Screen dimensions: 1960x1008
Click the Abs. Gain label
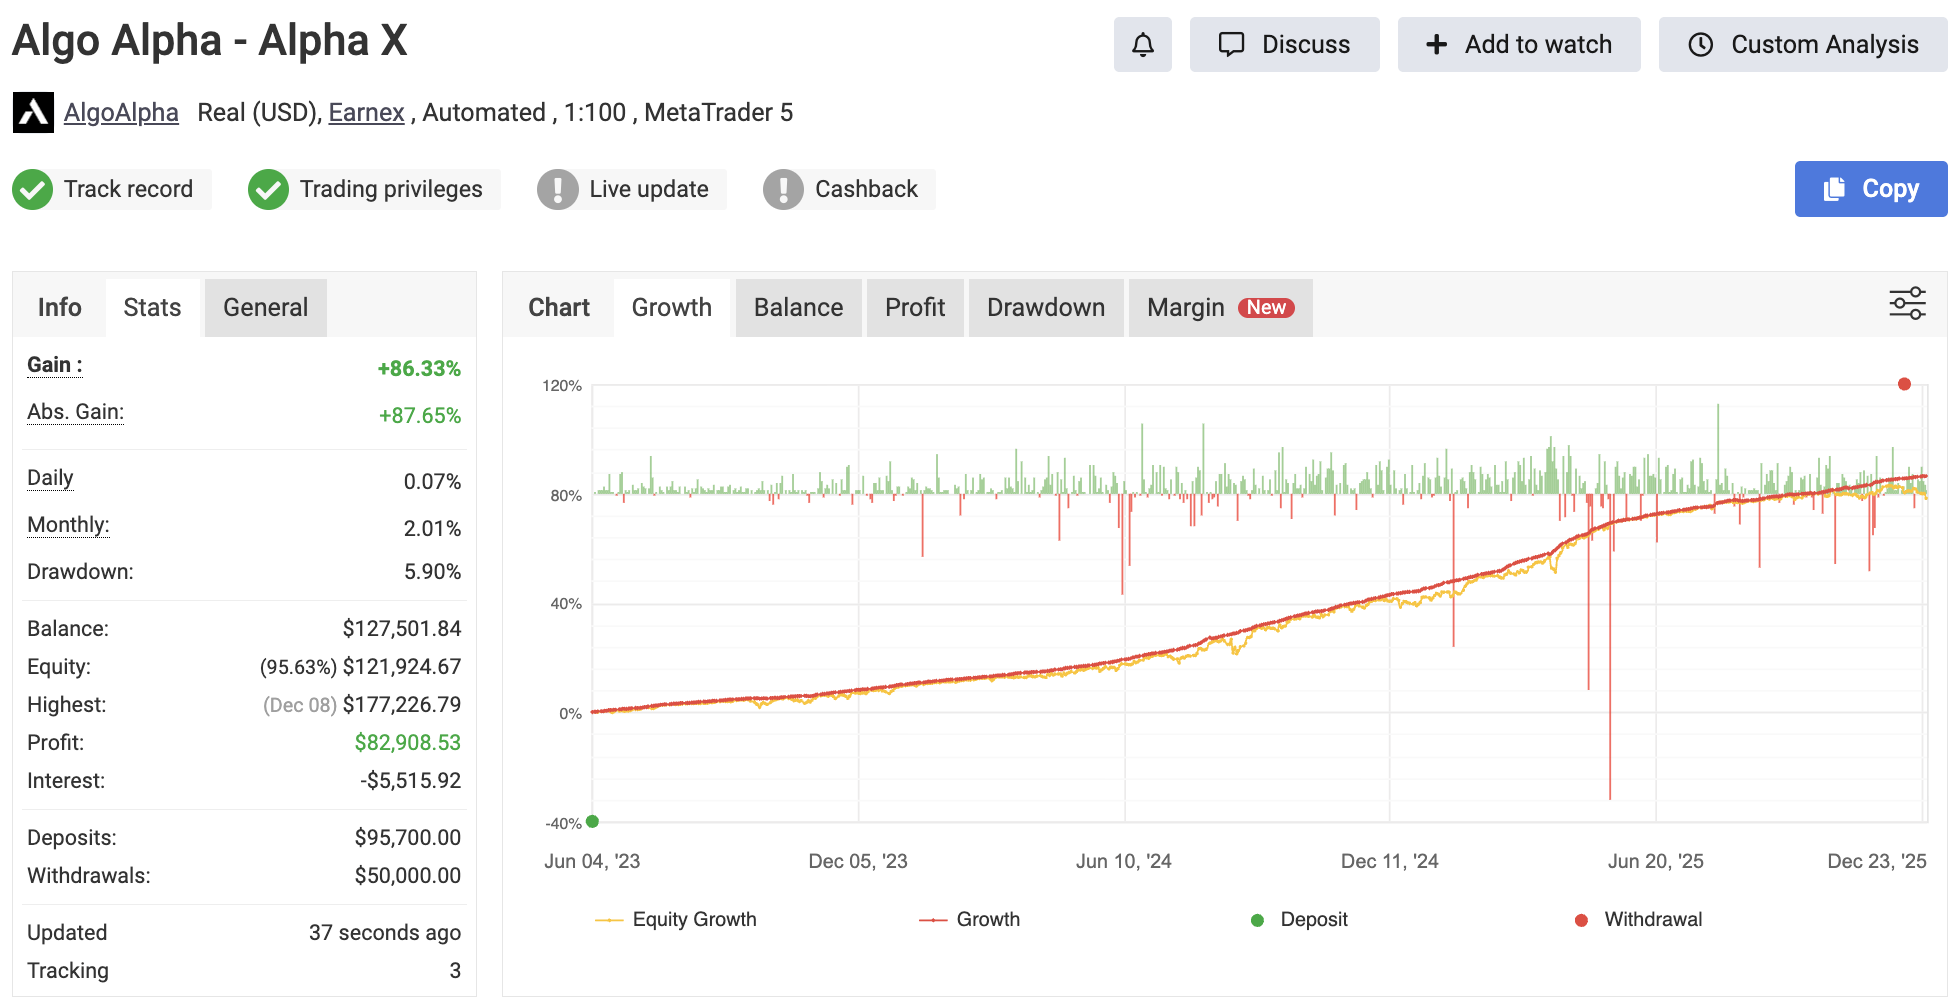[x=75, y=412]
